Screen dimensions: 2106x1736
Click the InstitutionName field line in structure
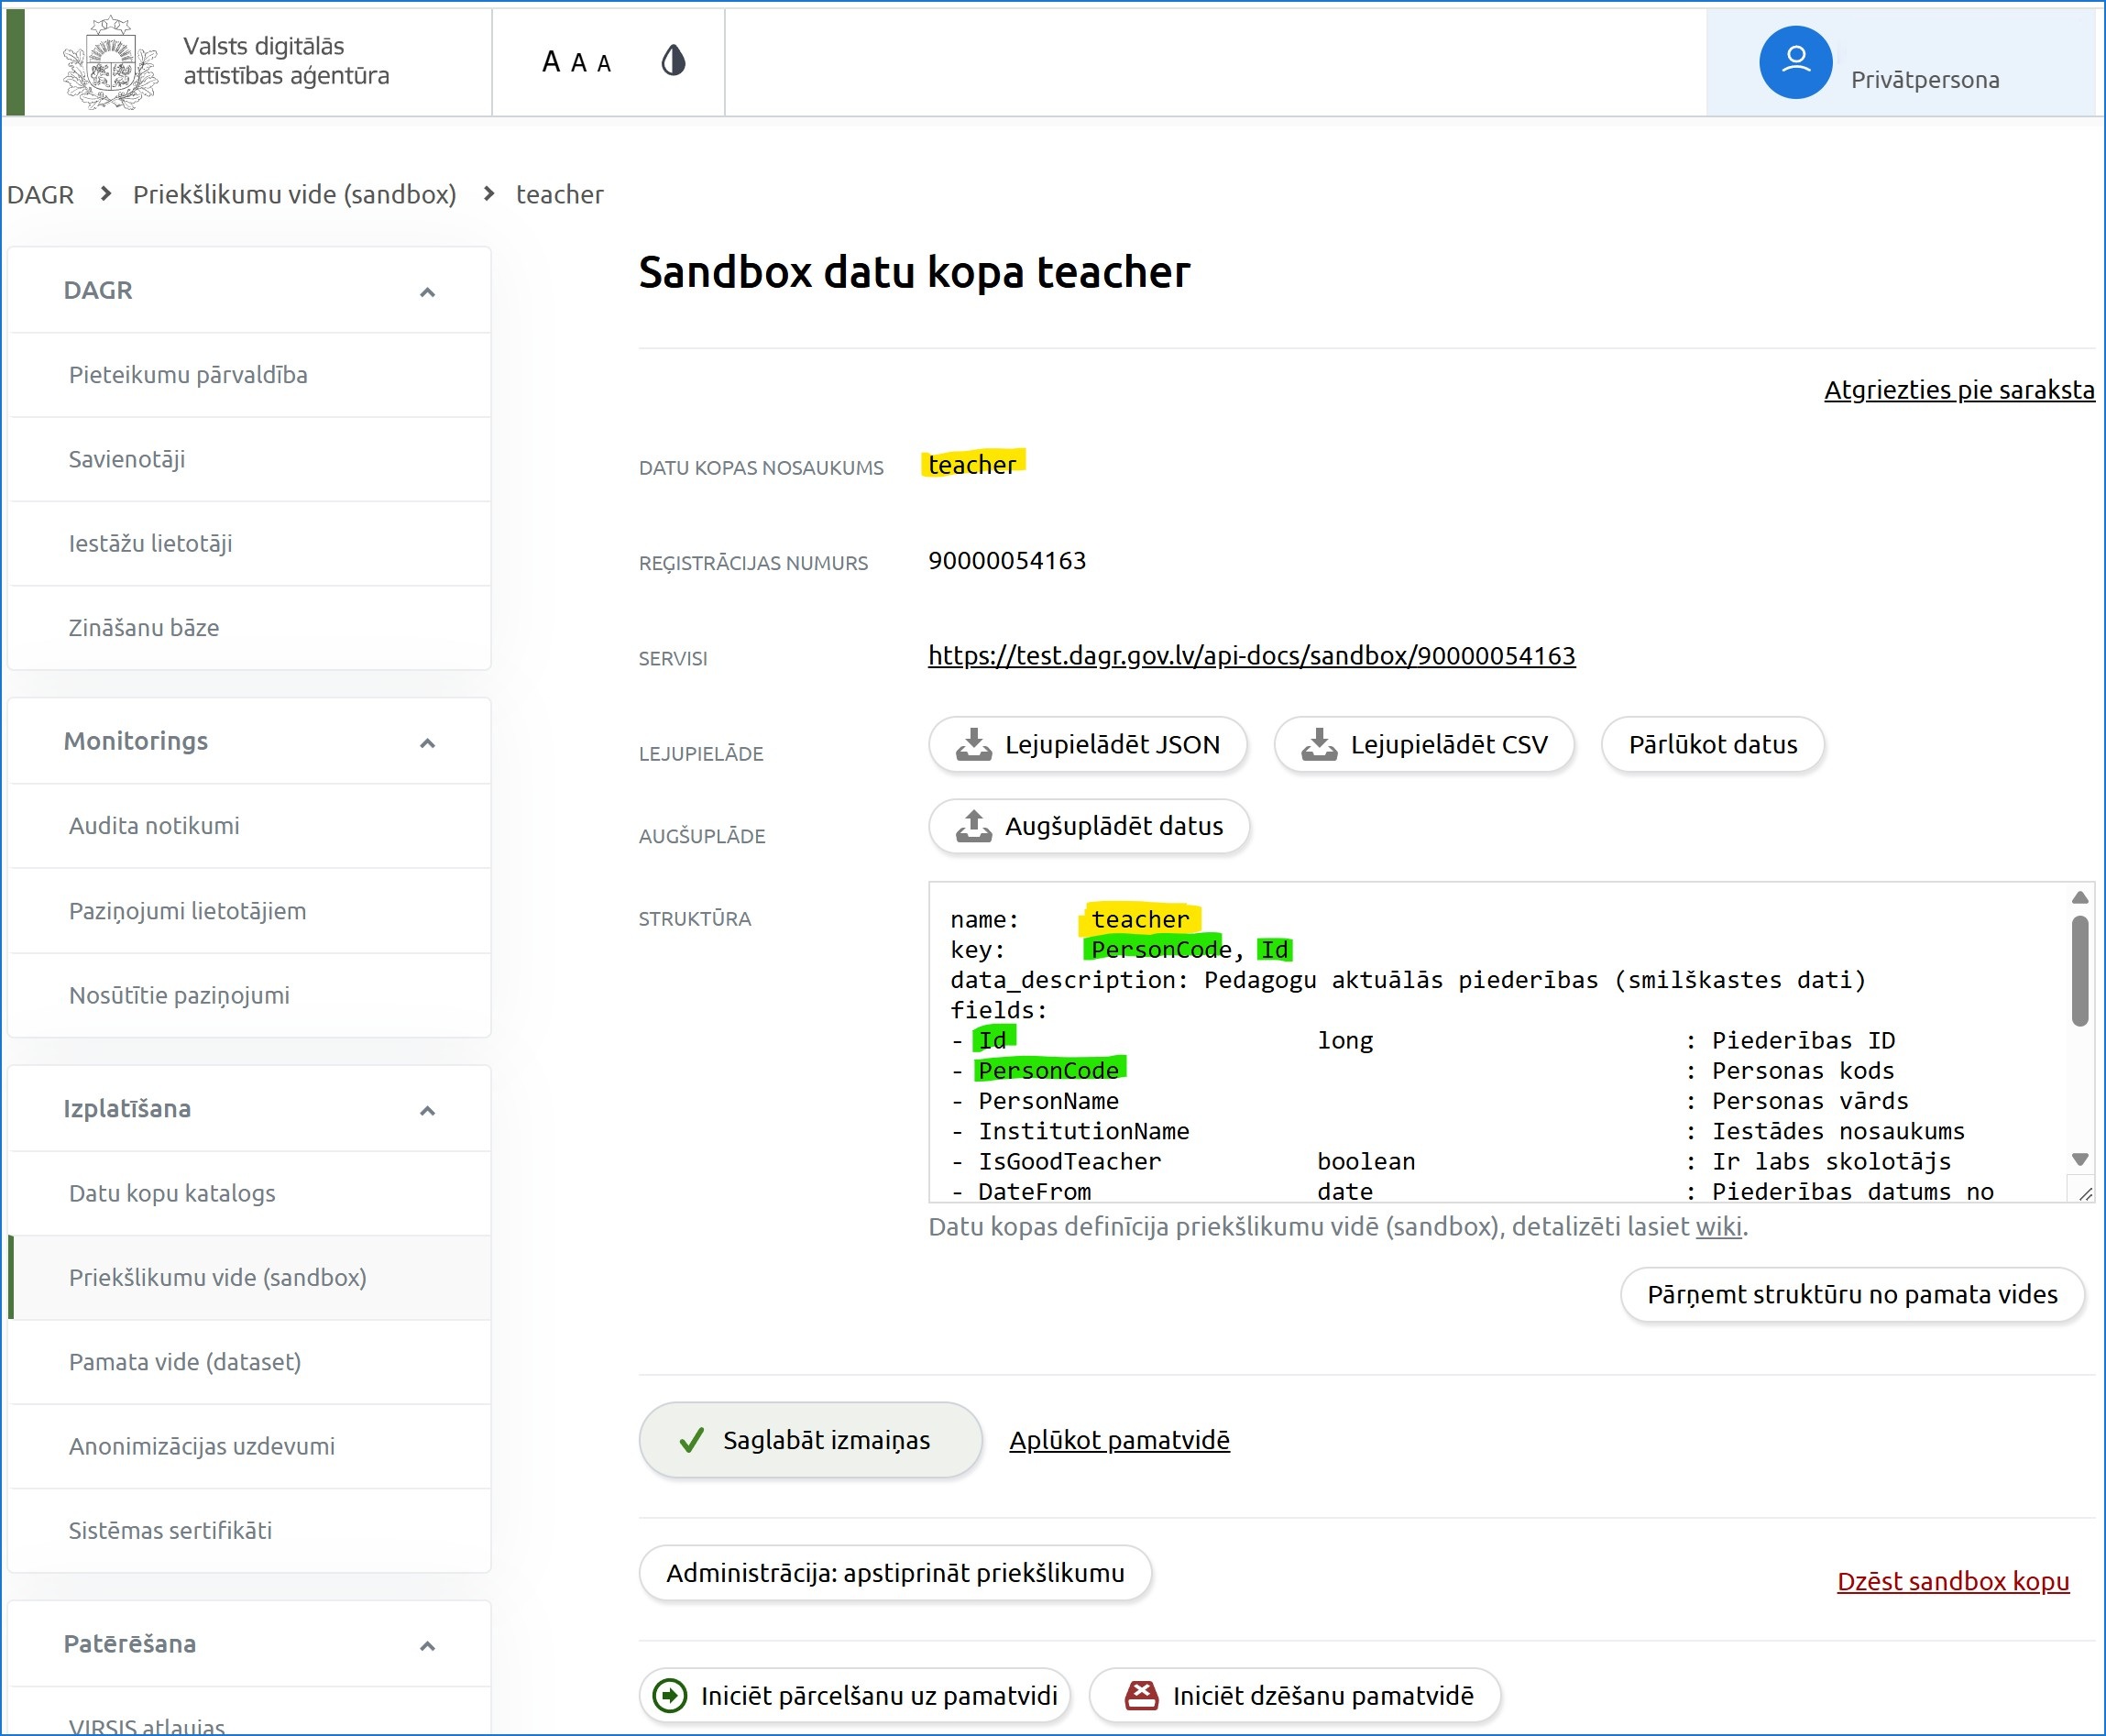pos(1457,1131)
